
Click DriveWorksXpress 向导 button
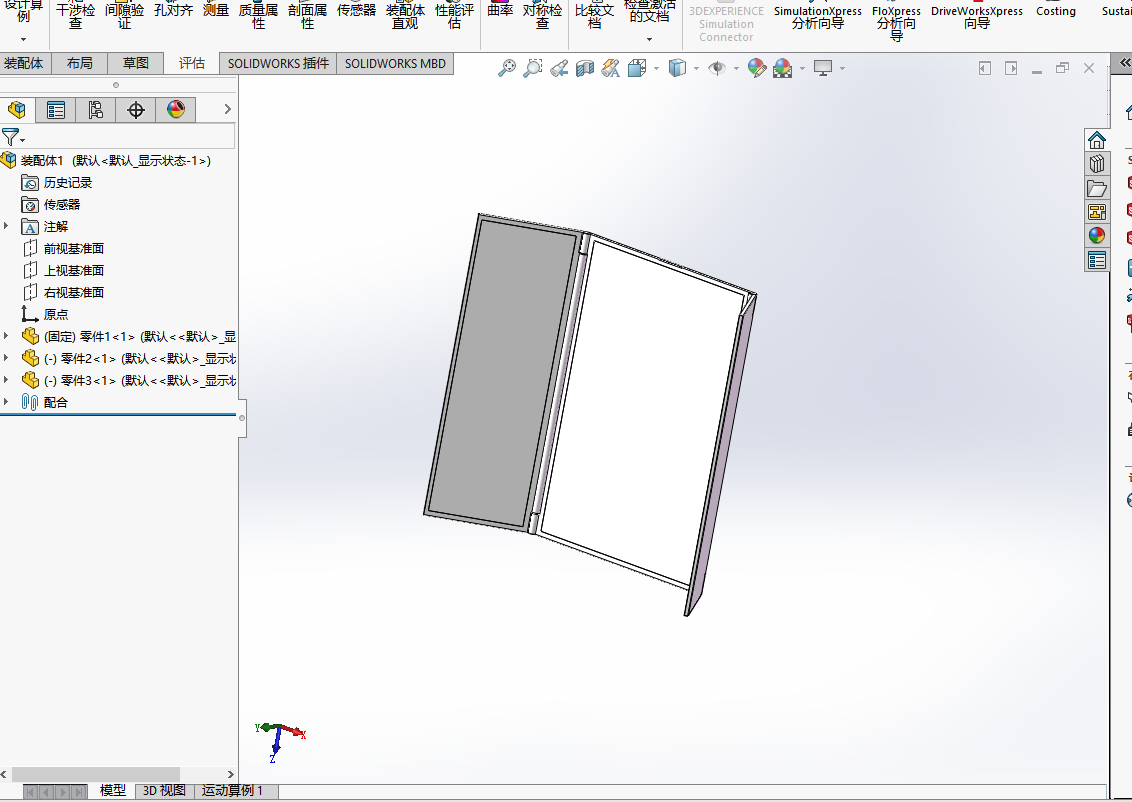click(x=977, y=17)
